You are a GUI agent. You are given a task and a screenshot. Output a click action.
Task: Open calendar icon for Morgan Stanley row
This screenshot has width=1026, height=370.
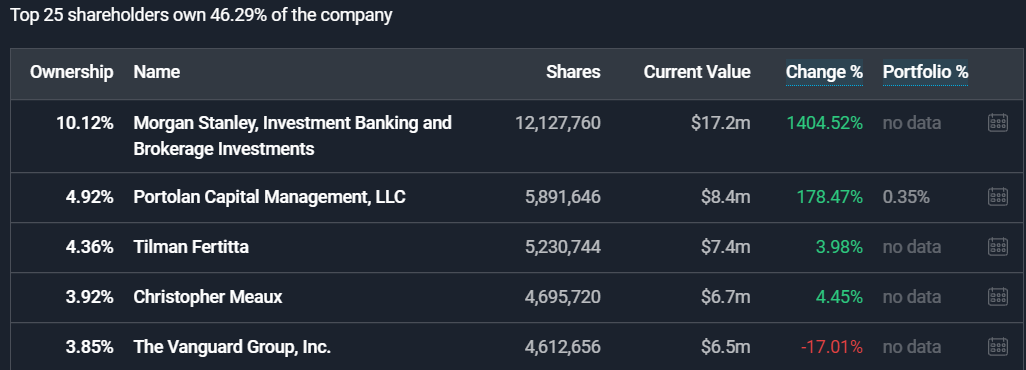(x=997, y=123)
